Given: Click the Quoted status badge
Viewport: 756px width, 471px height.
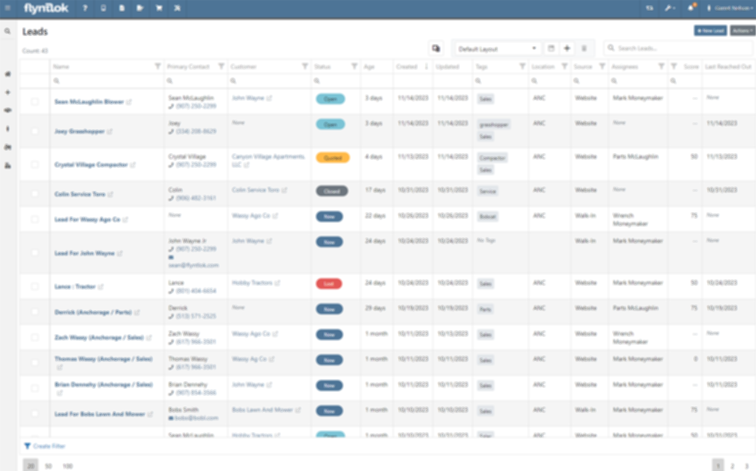Looking at the screenshot, I should pos(333,158).
